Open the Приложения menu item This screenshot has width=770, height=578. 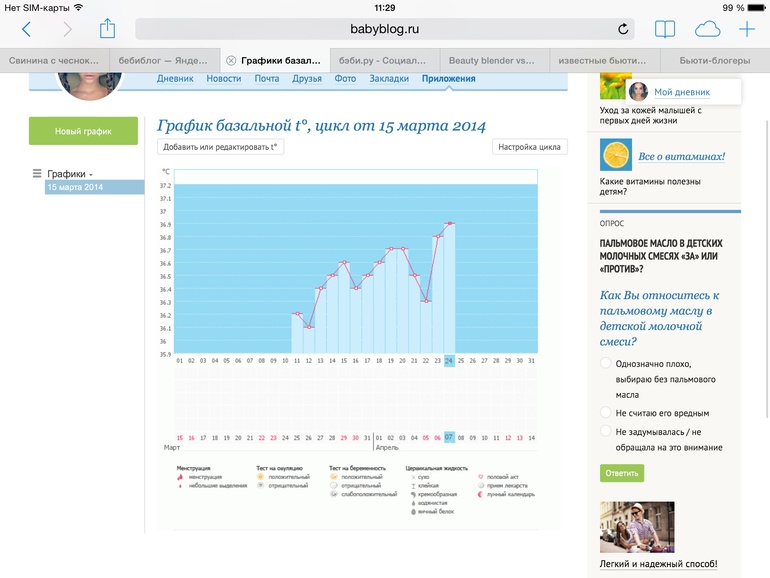pyautogui.click(x=448, y=79)
